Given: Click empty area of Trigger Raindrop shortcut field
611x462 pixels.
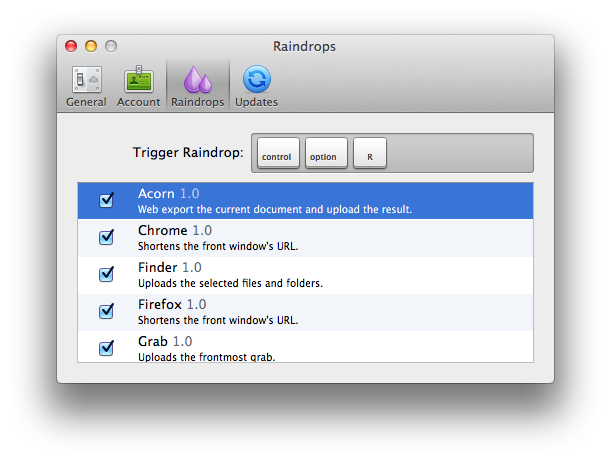Looking at the screenshot, I should coord(460,153).
